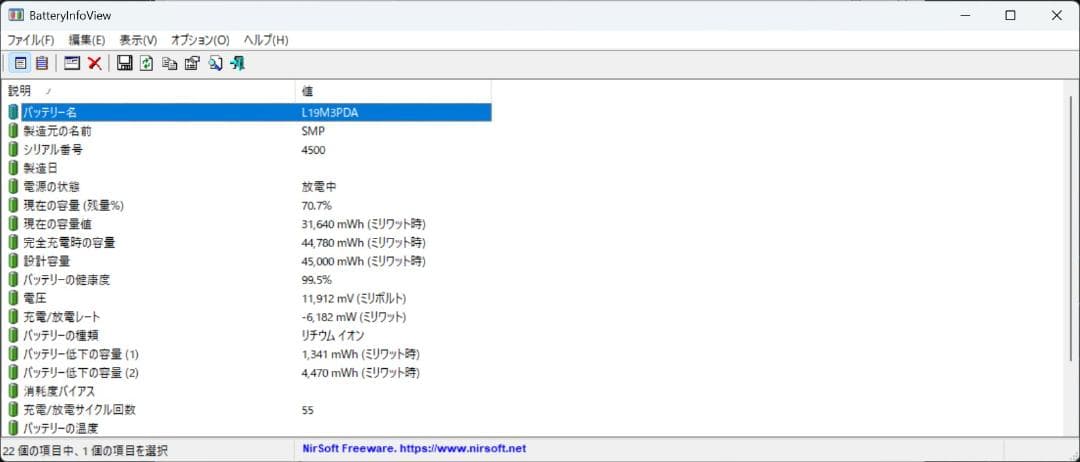This screenshot has height=462, width=1080.
Task: Click battery icon beside バッテリー名
Action: (13, 112)
